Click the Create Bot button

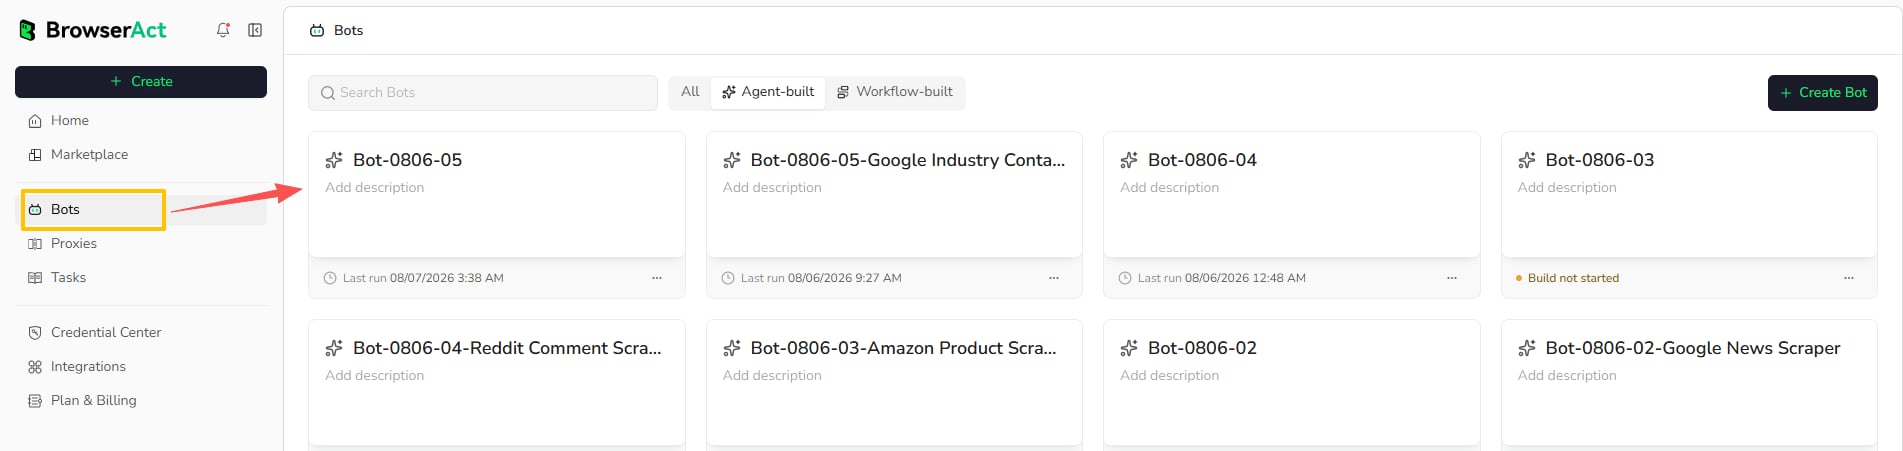(x=1823, y=93)
